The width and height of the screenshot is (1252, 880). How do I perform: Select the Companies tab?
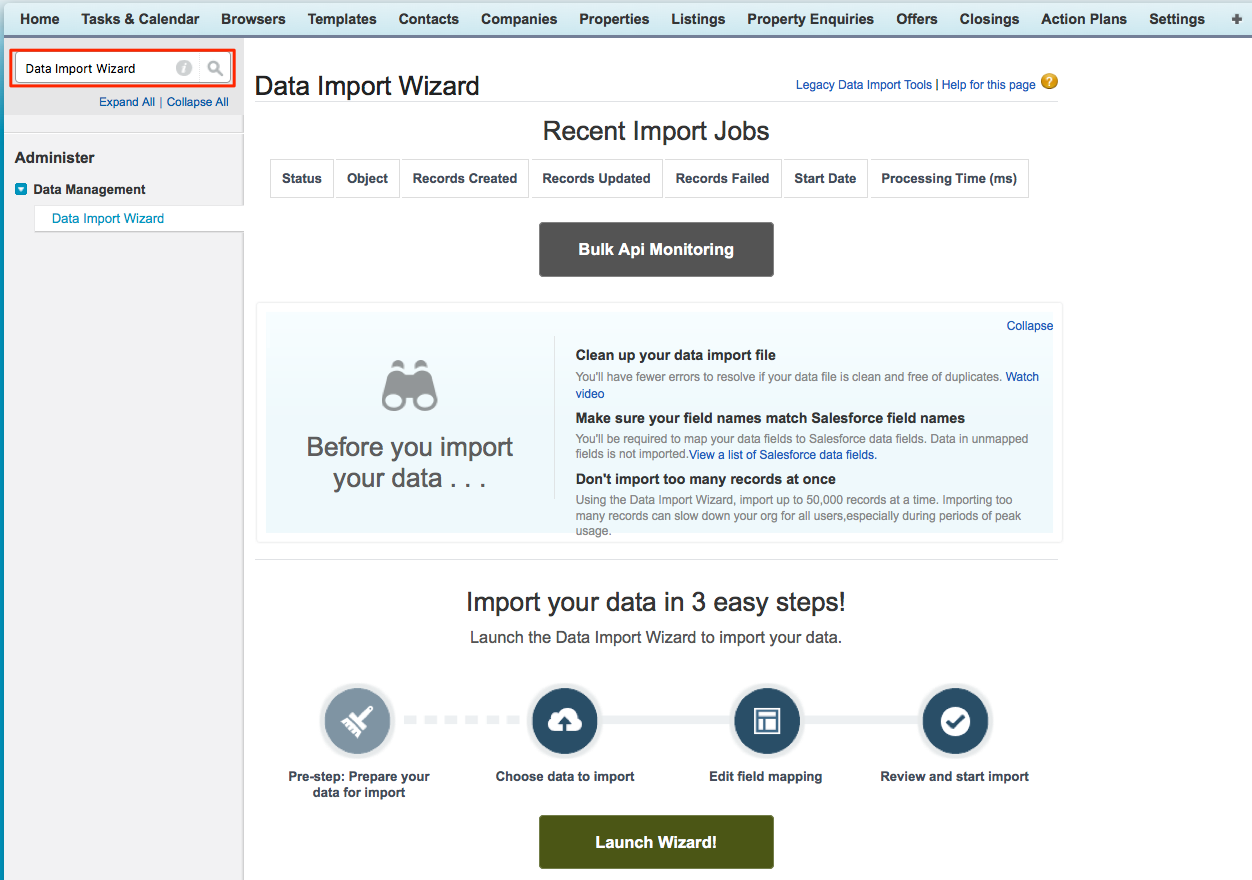(519, 19)
